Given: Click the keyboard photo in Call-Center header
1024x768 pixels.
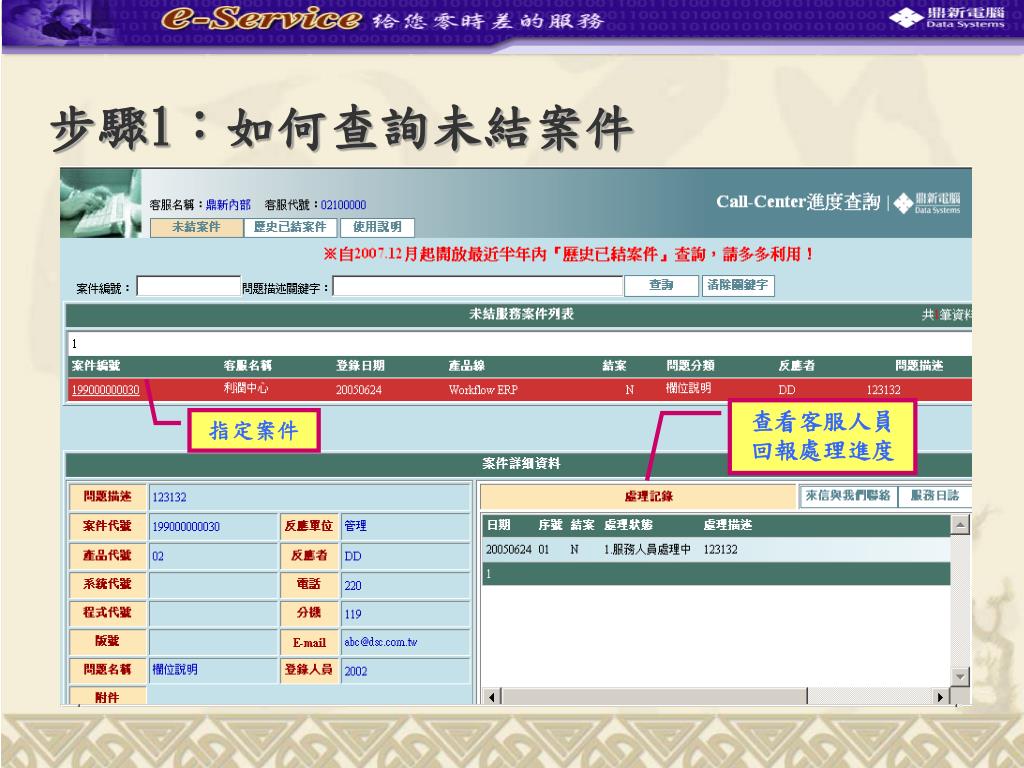Looking at the screenshot, I should pyautogui.click(x=101, y=203).
